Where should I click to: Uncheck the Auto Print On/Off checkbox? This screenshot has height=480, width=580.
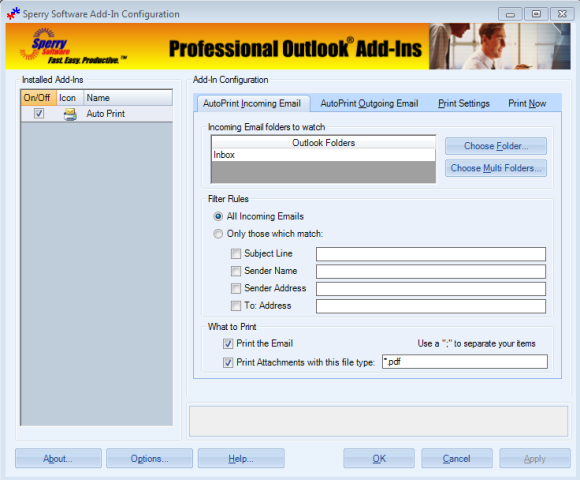39,113
